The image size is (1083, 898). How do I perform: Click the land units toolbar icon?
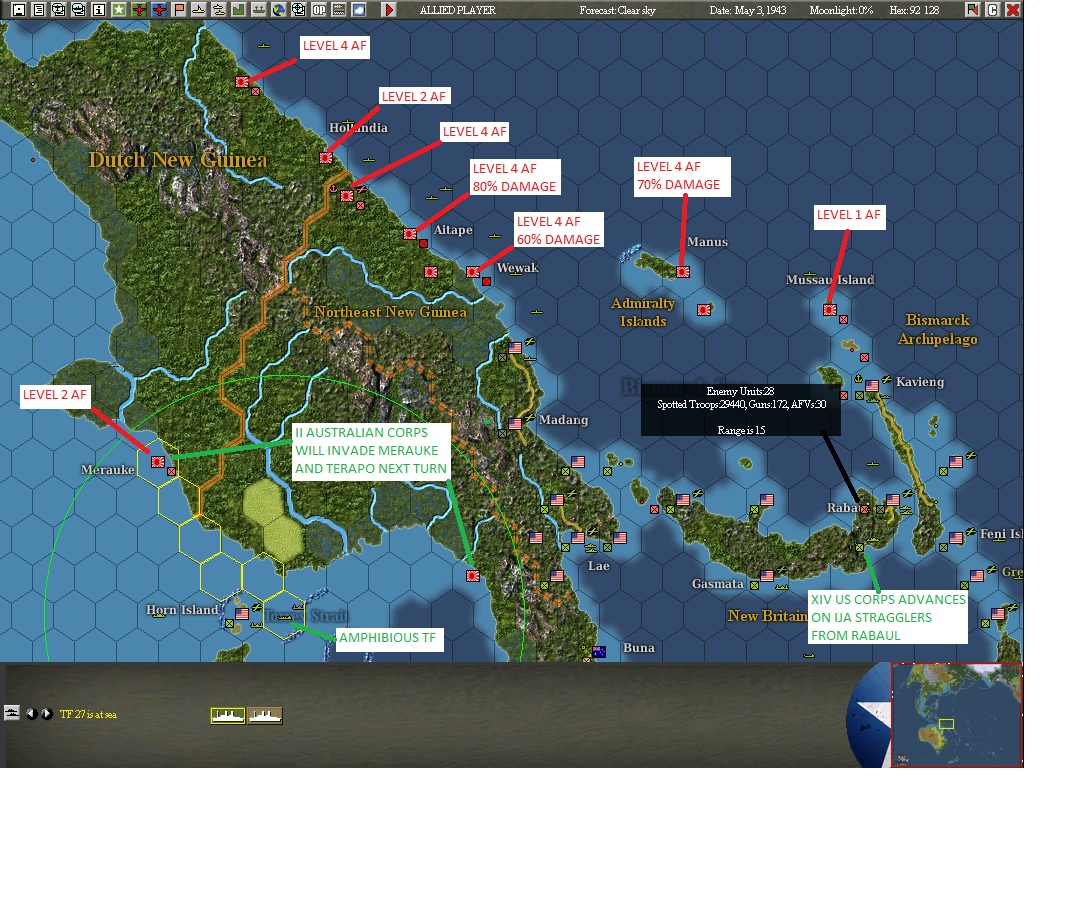coord(258,10)
